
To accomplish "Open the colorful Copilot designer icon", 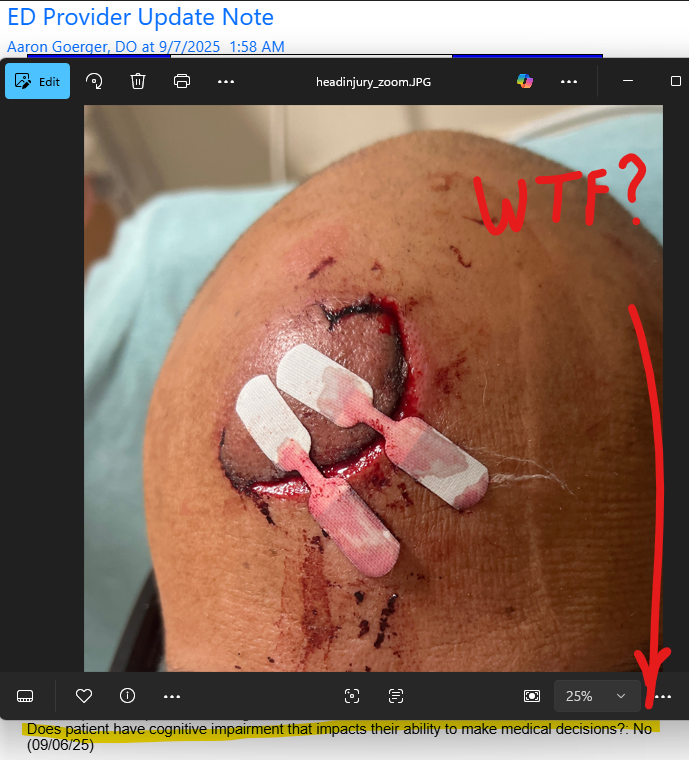I will pos(525,81).
